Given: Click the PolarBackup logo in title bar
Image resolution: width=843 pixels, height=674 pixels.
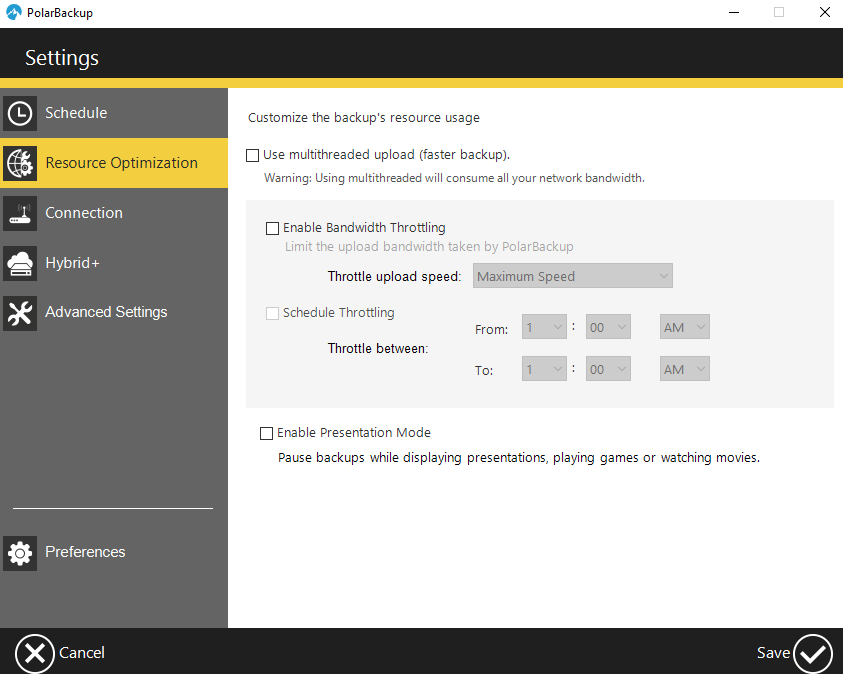Looking at the screenshot, I should click(13, 12).
